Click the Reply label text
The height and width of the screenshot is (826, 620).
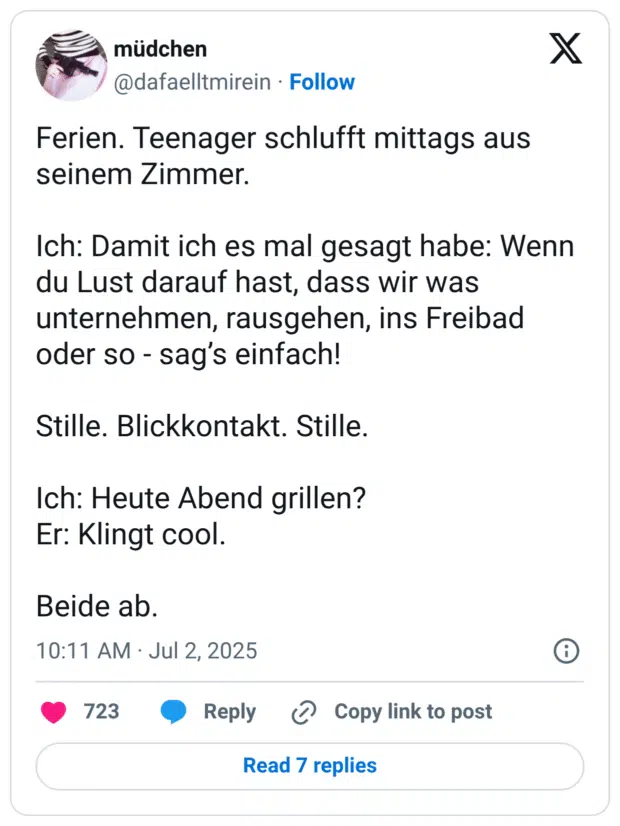tap(230, 712)
